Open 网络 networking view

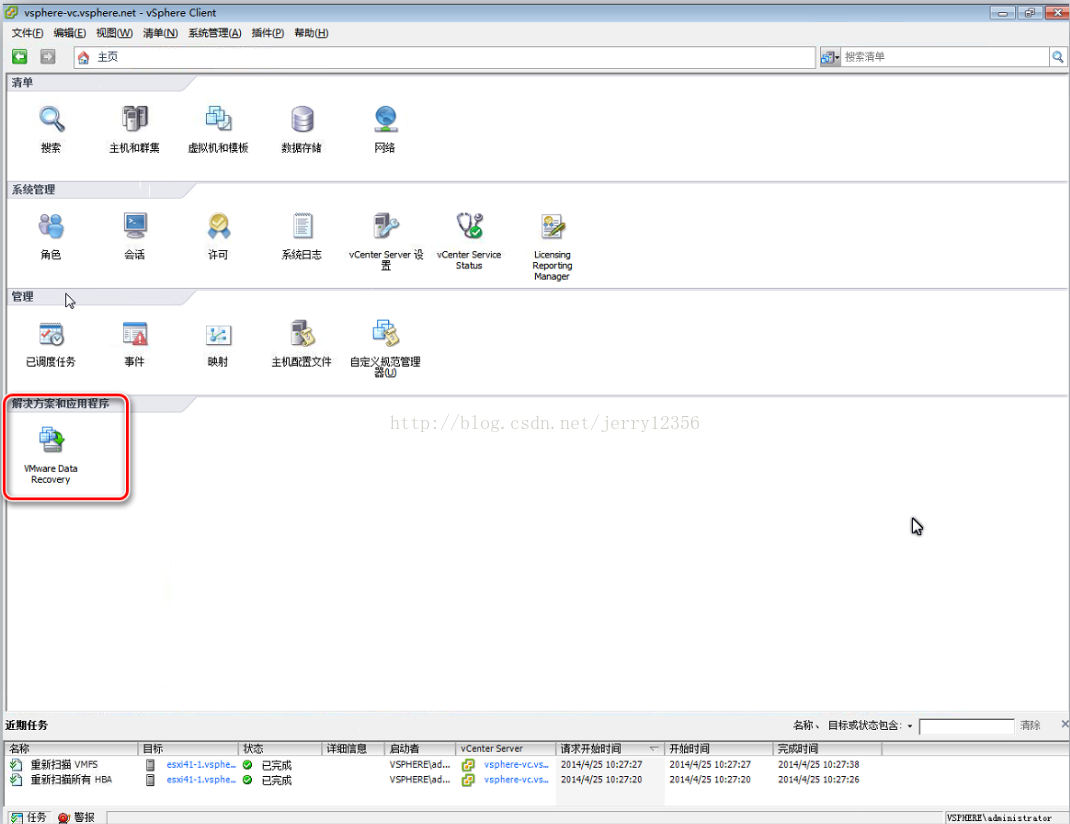click(x=386, y=119)
